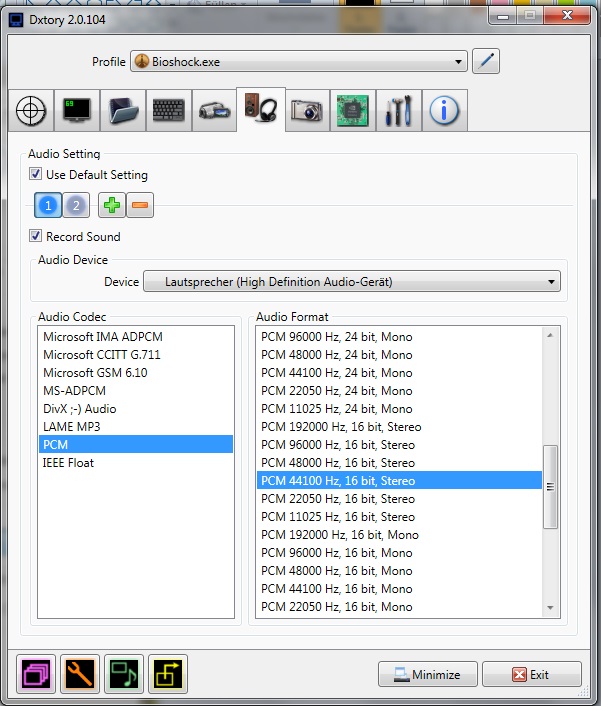
Task: Select MS-ADPCM codec
Action: (136, 391)
